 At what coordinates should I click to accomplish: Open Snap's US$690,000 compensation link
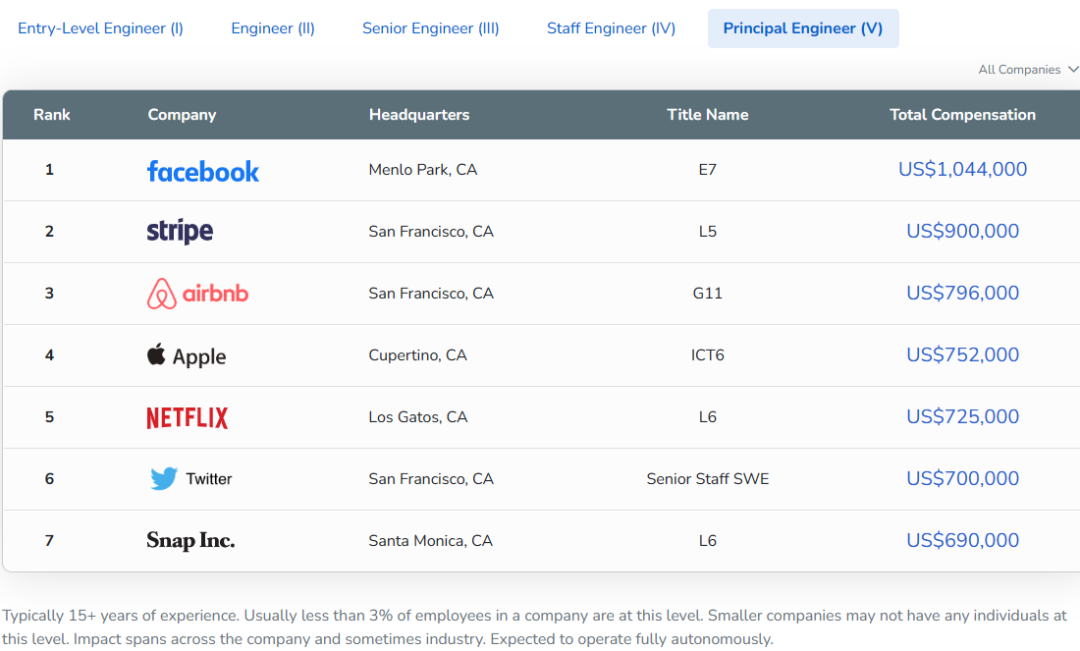coord(962,541)
